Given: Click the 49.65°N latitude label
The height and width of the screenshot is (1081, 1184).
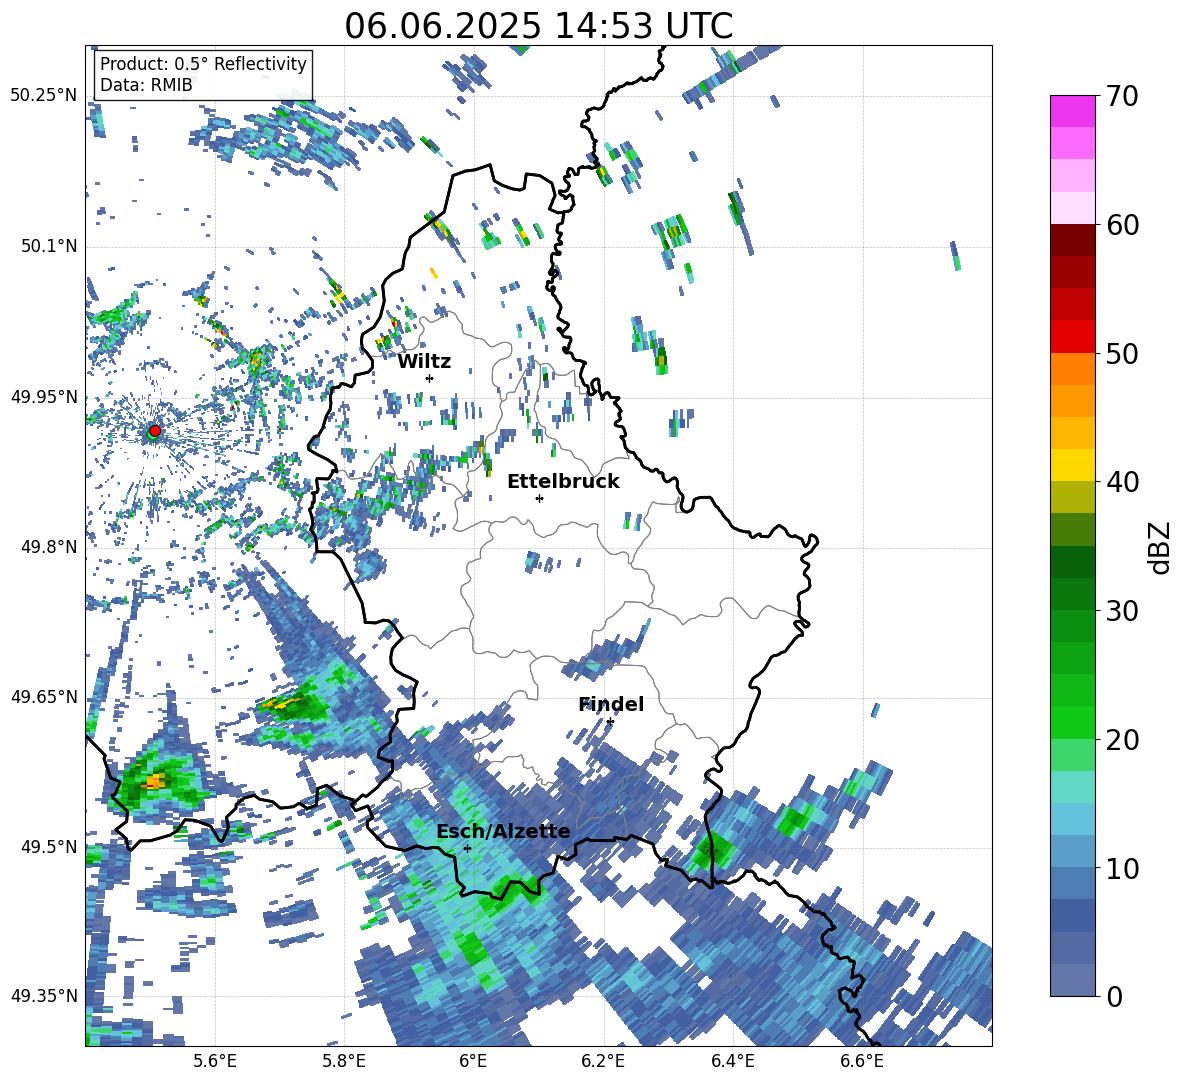Looking at the screenshot, I should [44, 696].
